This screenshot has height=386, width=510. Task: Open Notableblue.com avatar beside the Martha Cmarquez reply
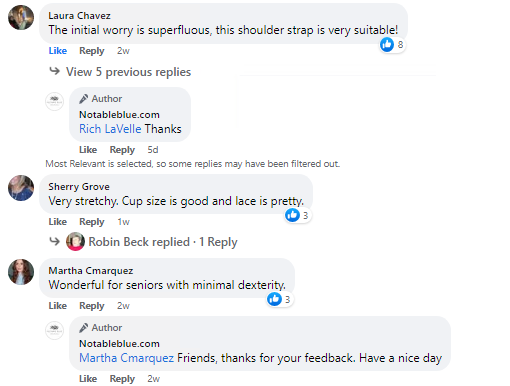pyautogui.click(x=54, y=330)
